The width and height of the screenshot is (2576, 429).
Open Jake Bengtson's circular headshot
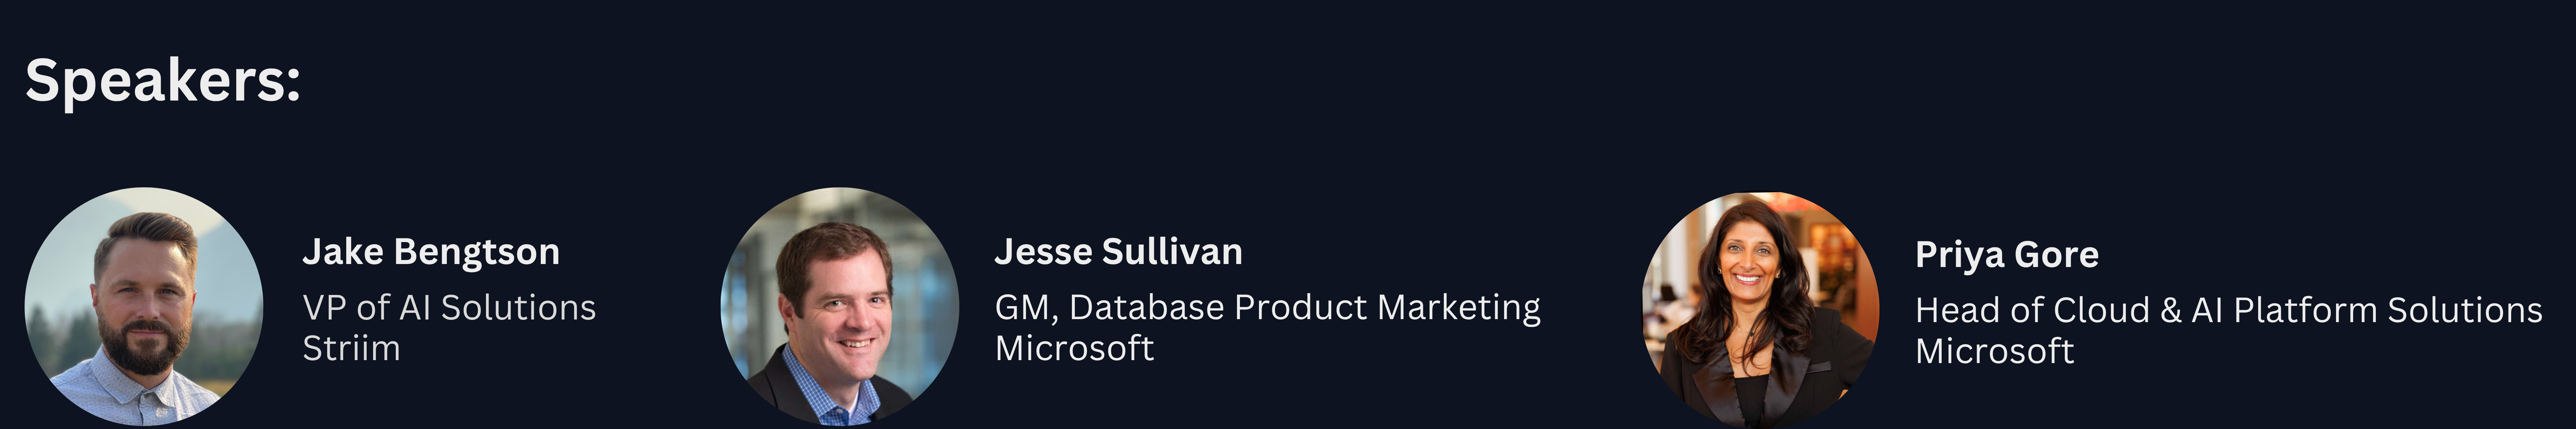(144, 306)
